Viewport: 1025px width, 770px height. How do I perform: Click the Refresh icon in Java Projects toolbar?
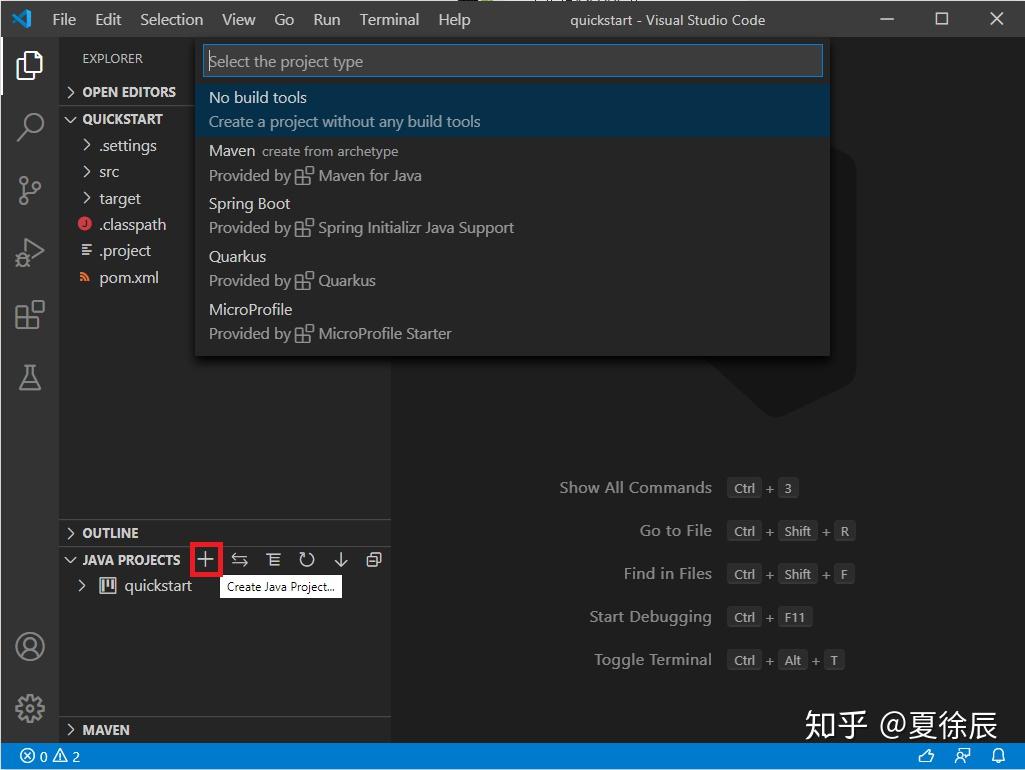pyautogui.click(x=307, y=559)
